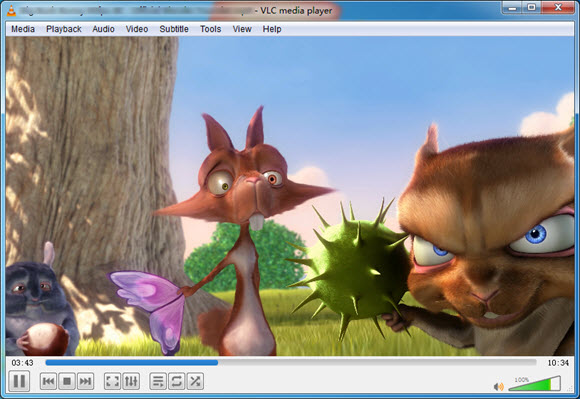Open the Video menu
The image size is (580, 399).
[x=137, y=29]
